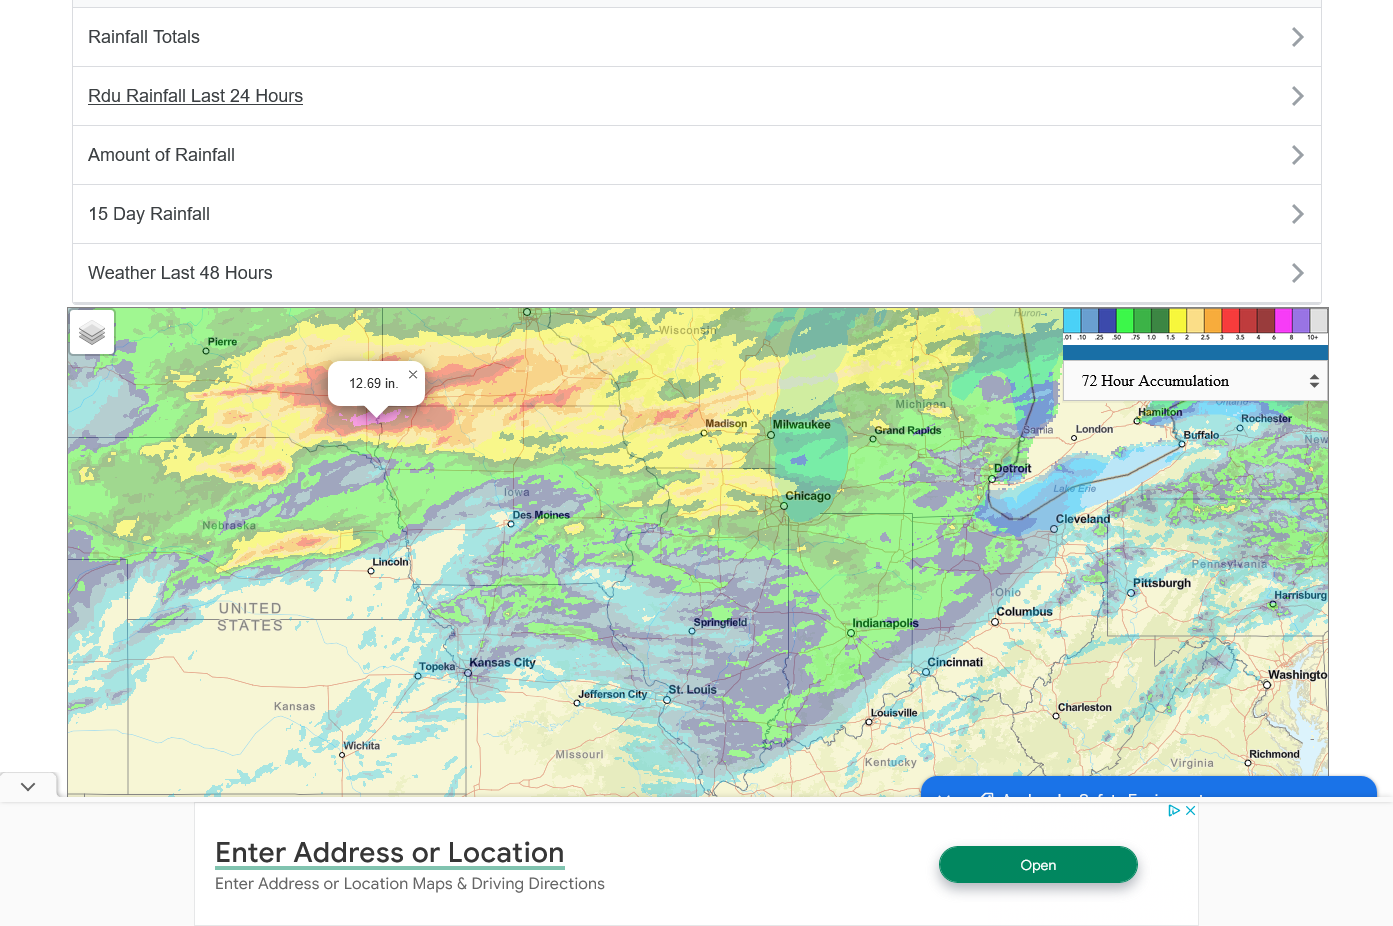Open the 72 Hour Accumulation dropdown
Viewport: 1393px width, 926px height.
[x=1195, y=381]
